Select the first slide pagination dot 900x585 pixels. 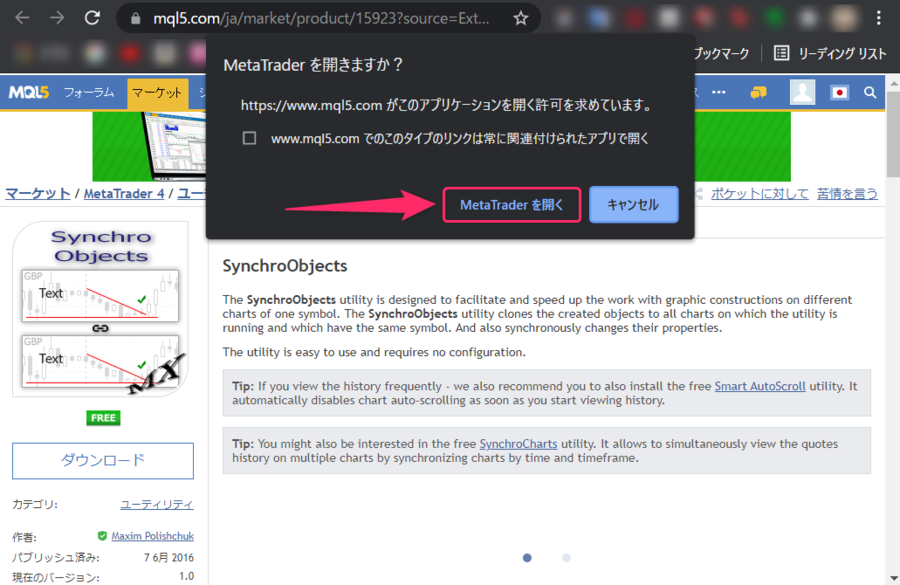(x=527, y=558)
